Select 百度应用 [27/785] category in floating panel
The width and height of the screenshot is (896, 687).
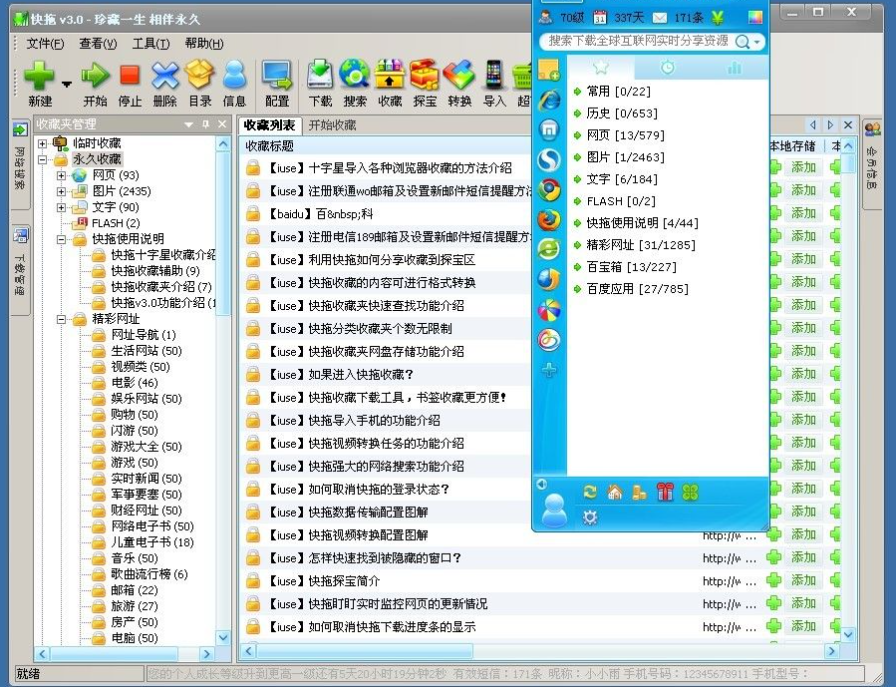637,289
